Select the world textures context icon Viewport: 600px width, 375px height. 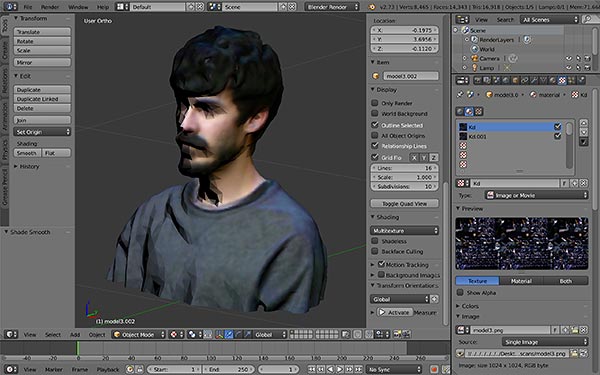[x=460, y=111]
